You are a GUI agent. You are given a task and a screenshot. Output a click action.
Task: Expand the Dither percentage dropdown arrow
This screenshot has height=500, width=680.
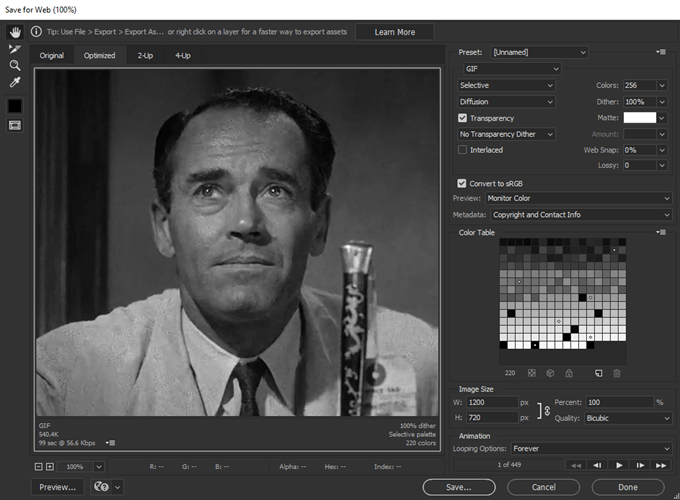(x=662, y=102)
